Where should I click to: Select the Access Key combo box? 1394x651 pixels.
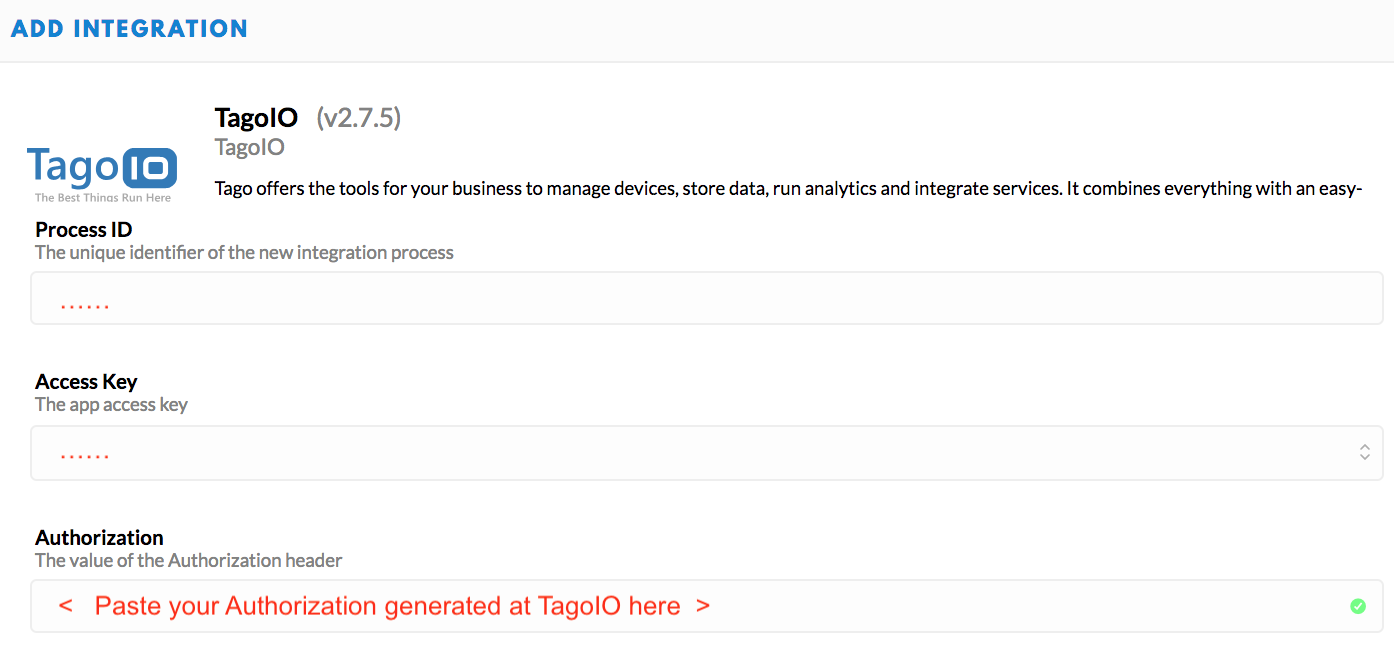pos(706,453)
